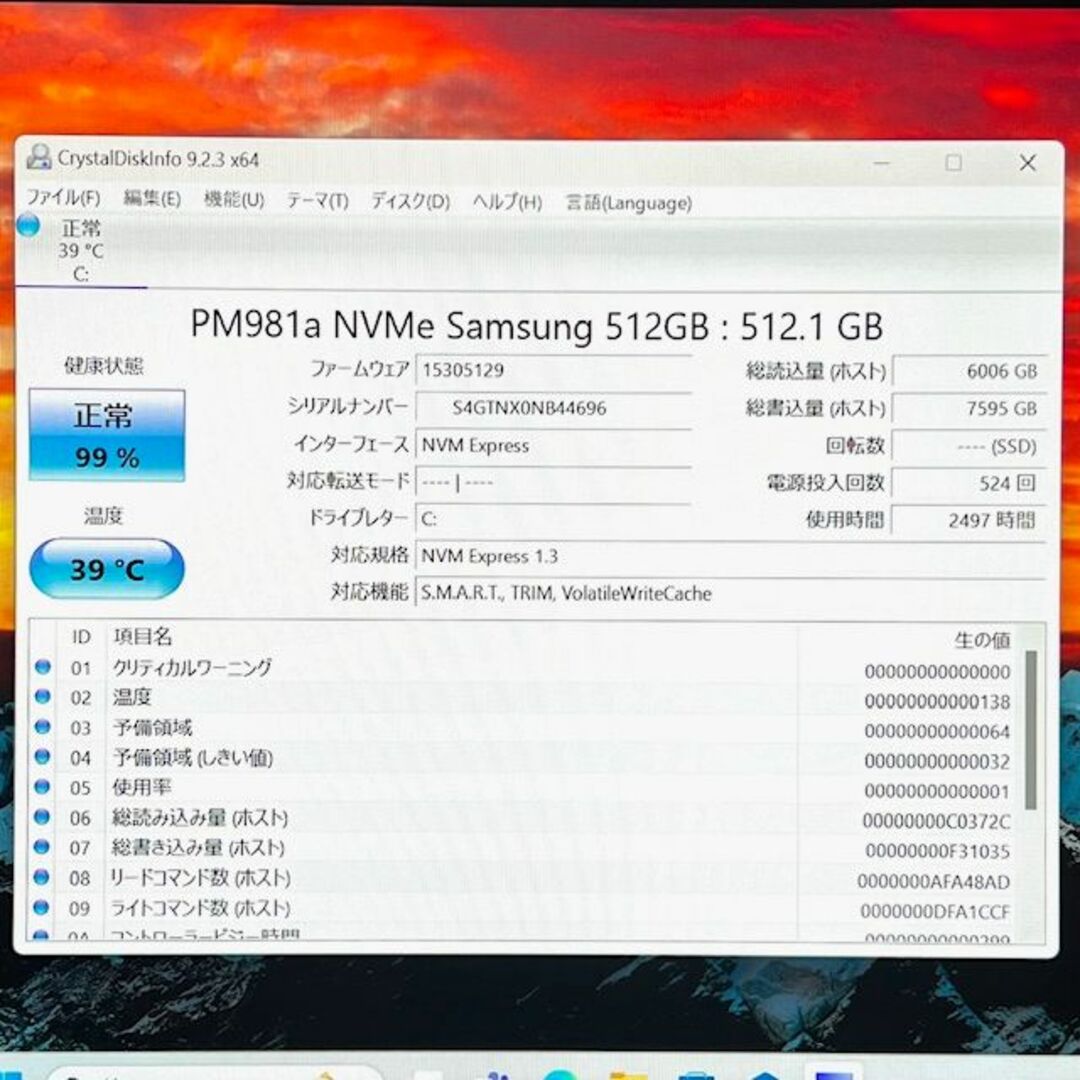This screenshot has width=1080, height=1080.
Task: Open the 編集(E) menu
Action: tap(152, 199)
